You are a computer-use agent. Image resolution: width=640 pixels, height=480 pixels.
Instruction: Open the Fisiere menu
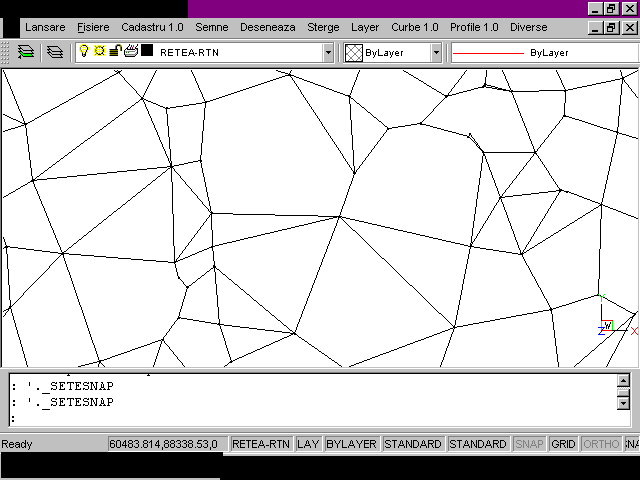[93, 27]
